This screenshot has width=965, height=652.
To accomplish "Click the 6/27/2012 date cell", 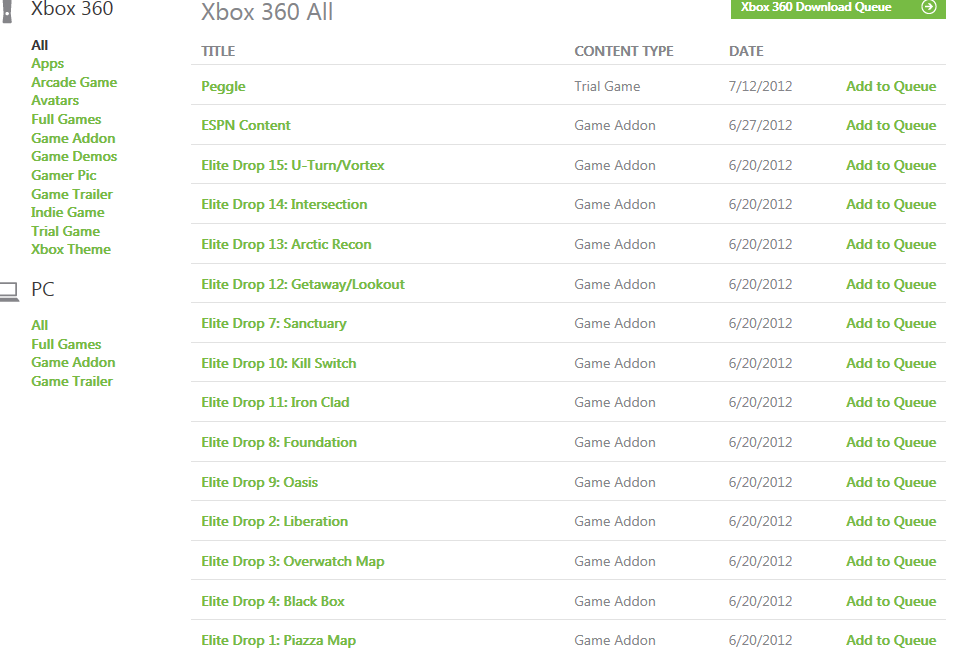I will (x=760, y=126).
